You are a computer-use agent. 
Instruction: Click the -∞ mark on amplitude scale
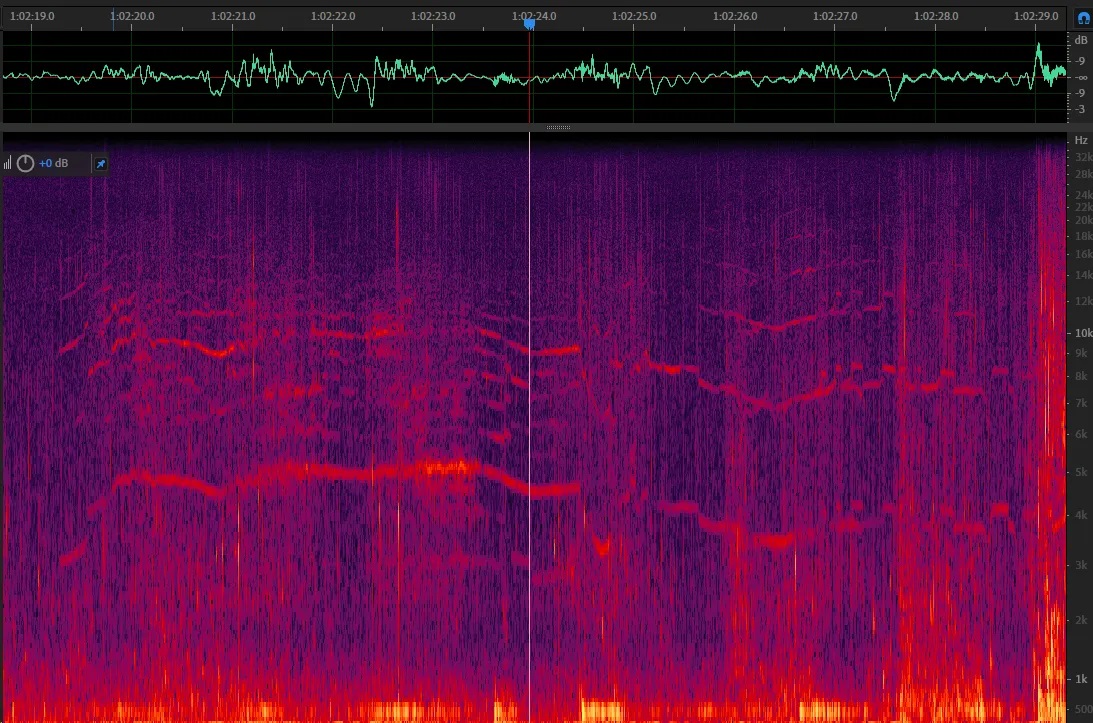coord(1080,77)
